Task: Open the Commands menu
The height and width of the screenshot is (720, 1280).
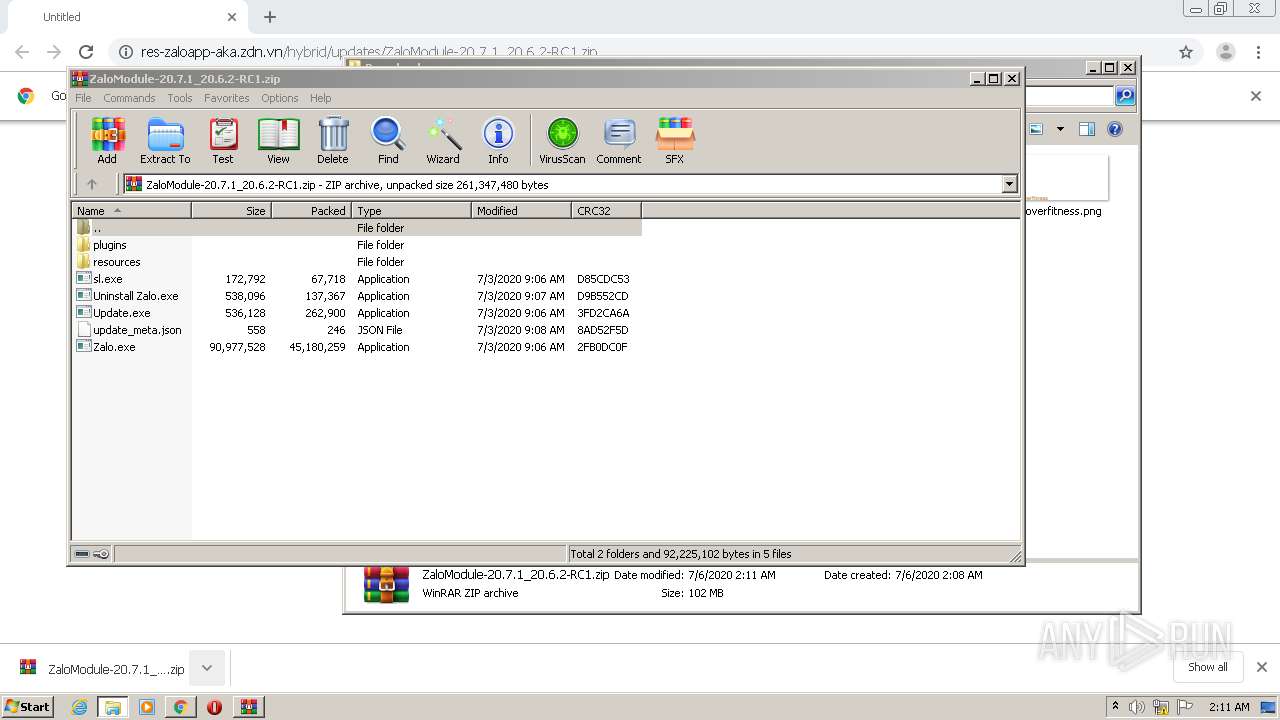Action: pyautogui.click(x=129, y=98)
